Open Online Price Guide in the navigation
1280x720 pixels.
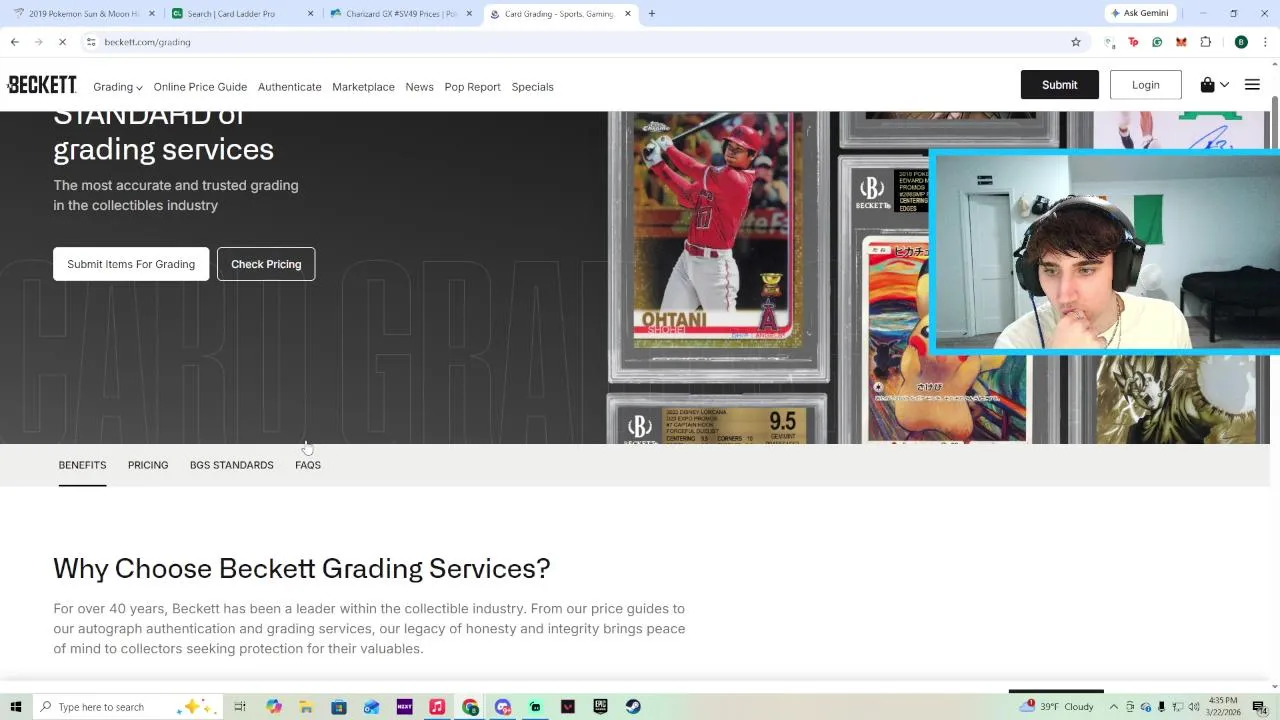[x=200, y=87]
